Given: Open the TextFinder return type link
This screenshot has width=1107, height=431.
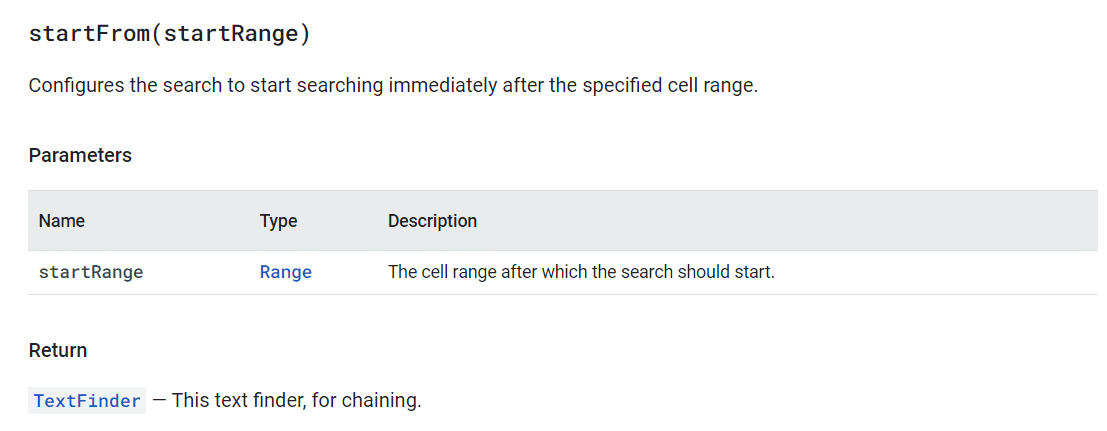Looking at the screenshot, I should (x=88, y=401).
